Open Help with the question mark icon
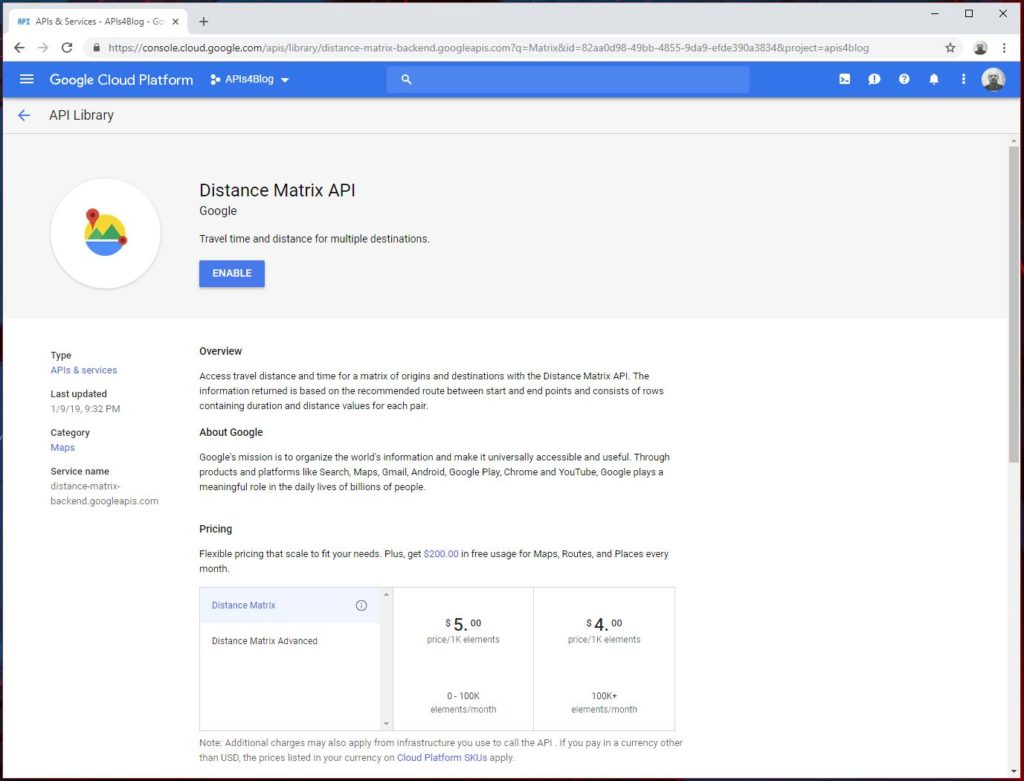 [x=904, y=79]
